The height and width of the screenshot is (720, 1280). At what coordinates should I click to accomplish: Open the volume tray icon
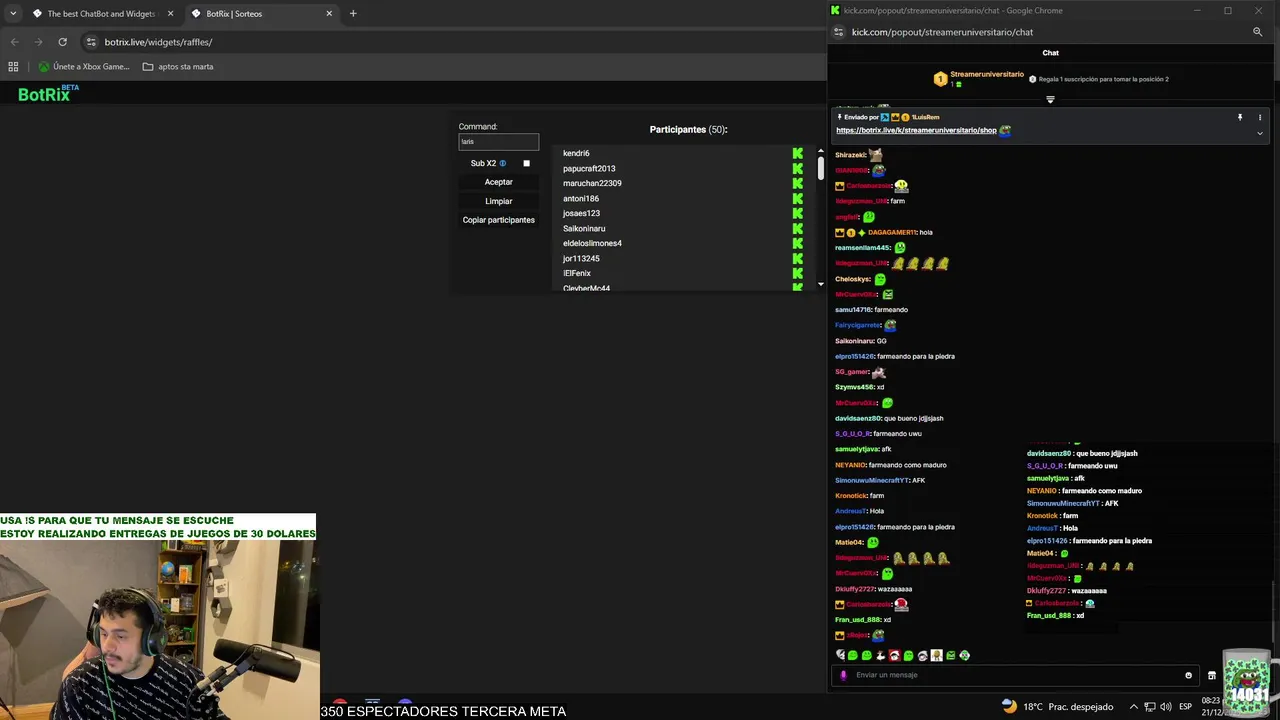pos(1166,707)
